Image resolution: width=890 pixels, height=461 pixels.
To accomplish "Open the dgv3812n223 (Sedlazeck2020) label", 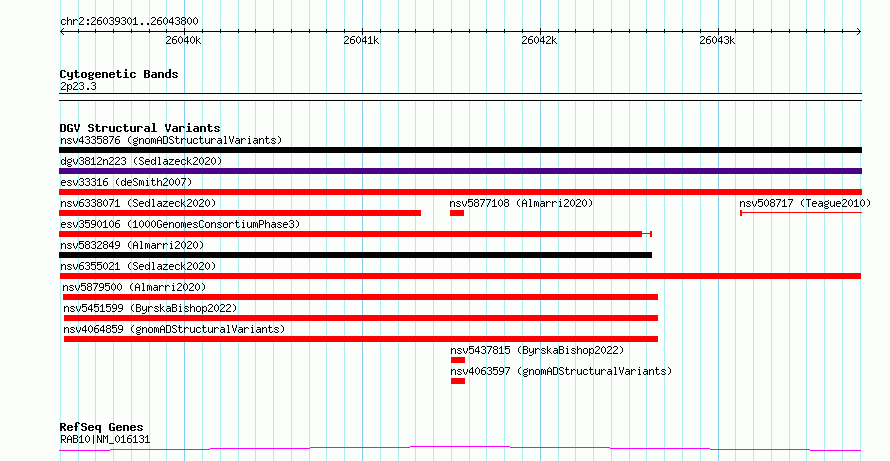I will click(141, 161).
